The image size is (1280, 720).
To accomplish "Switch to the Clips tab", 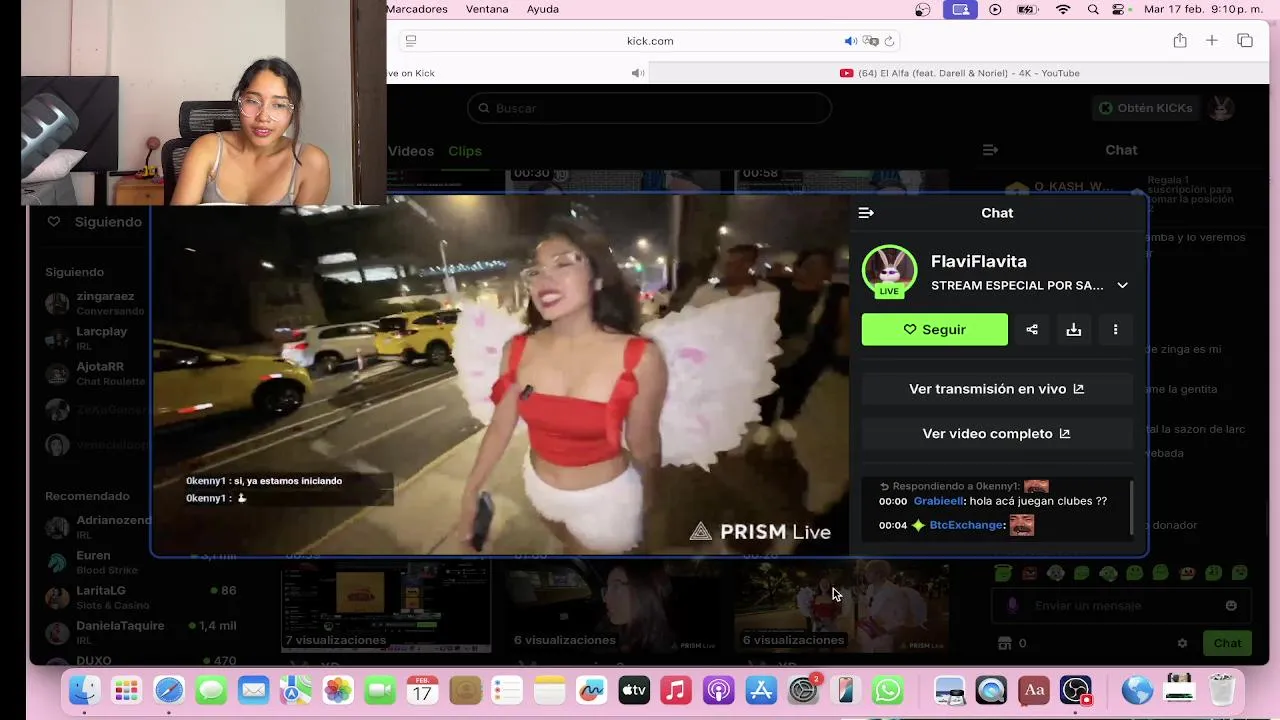I will (x=465, y=151).
